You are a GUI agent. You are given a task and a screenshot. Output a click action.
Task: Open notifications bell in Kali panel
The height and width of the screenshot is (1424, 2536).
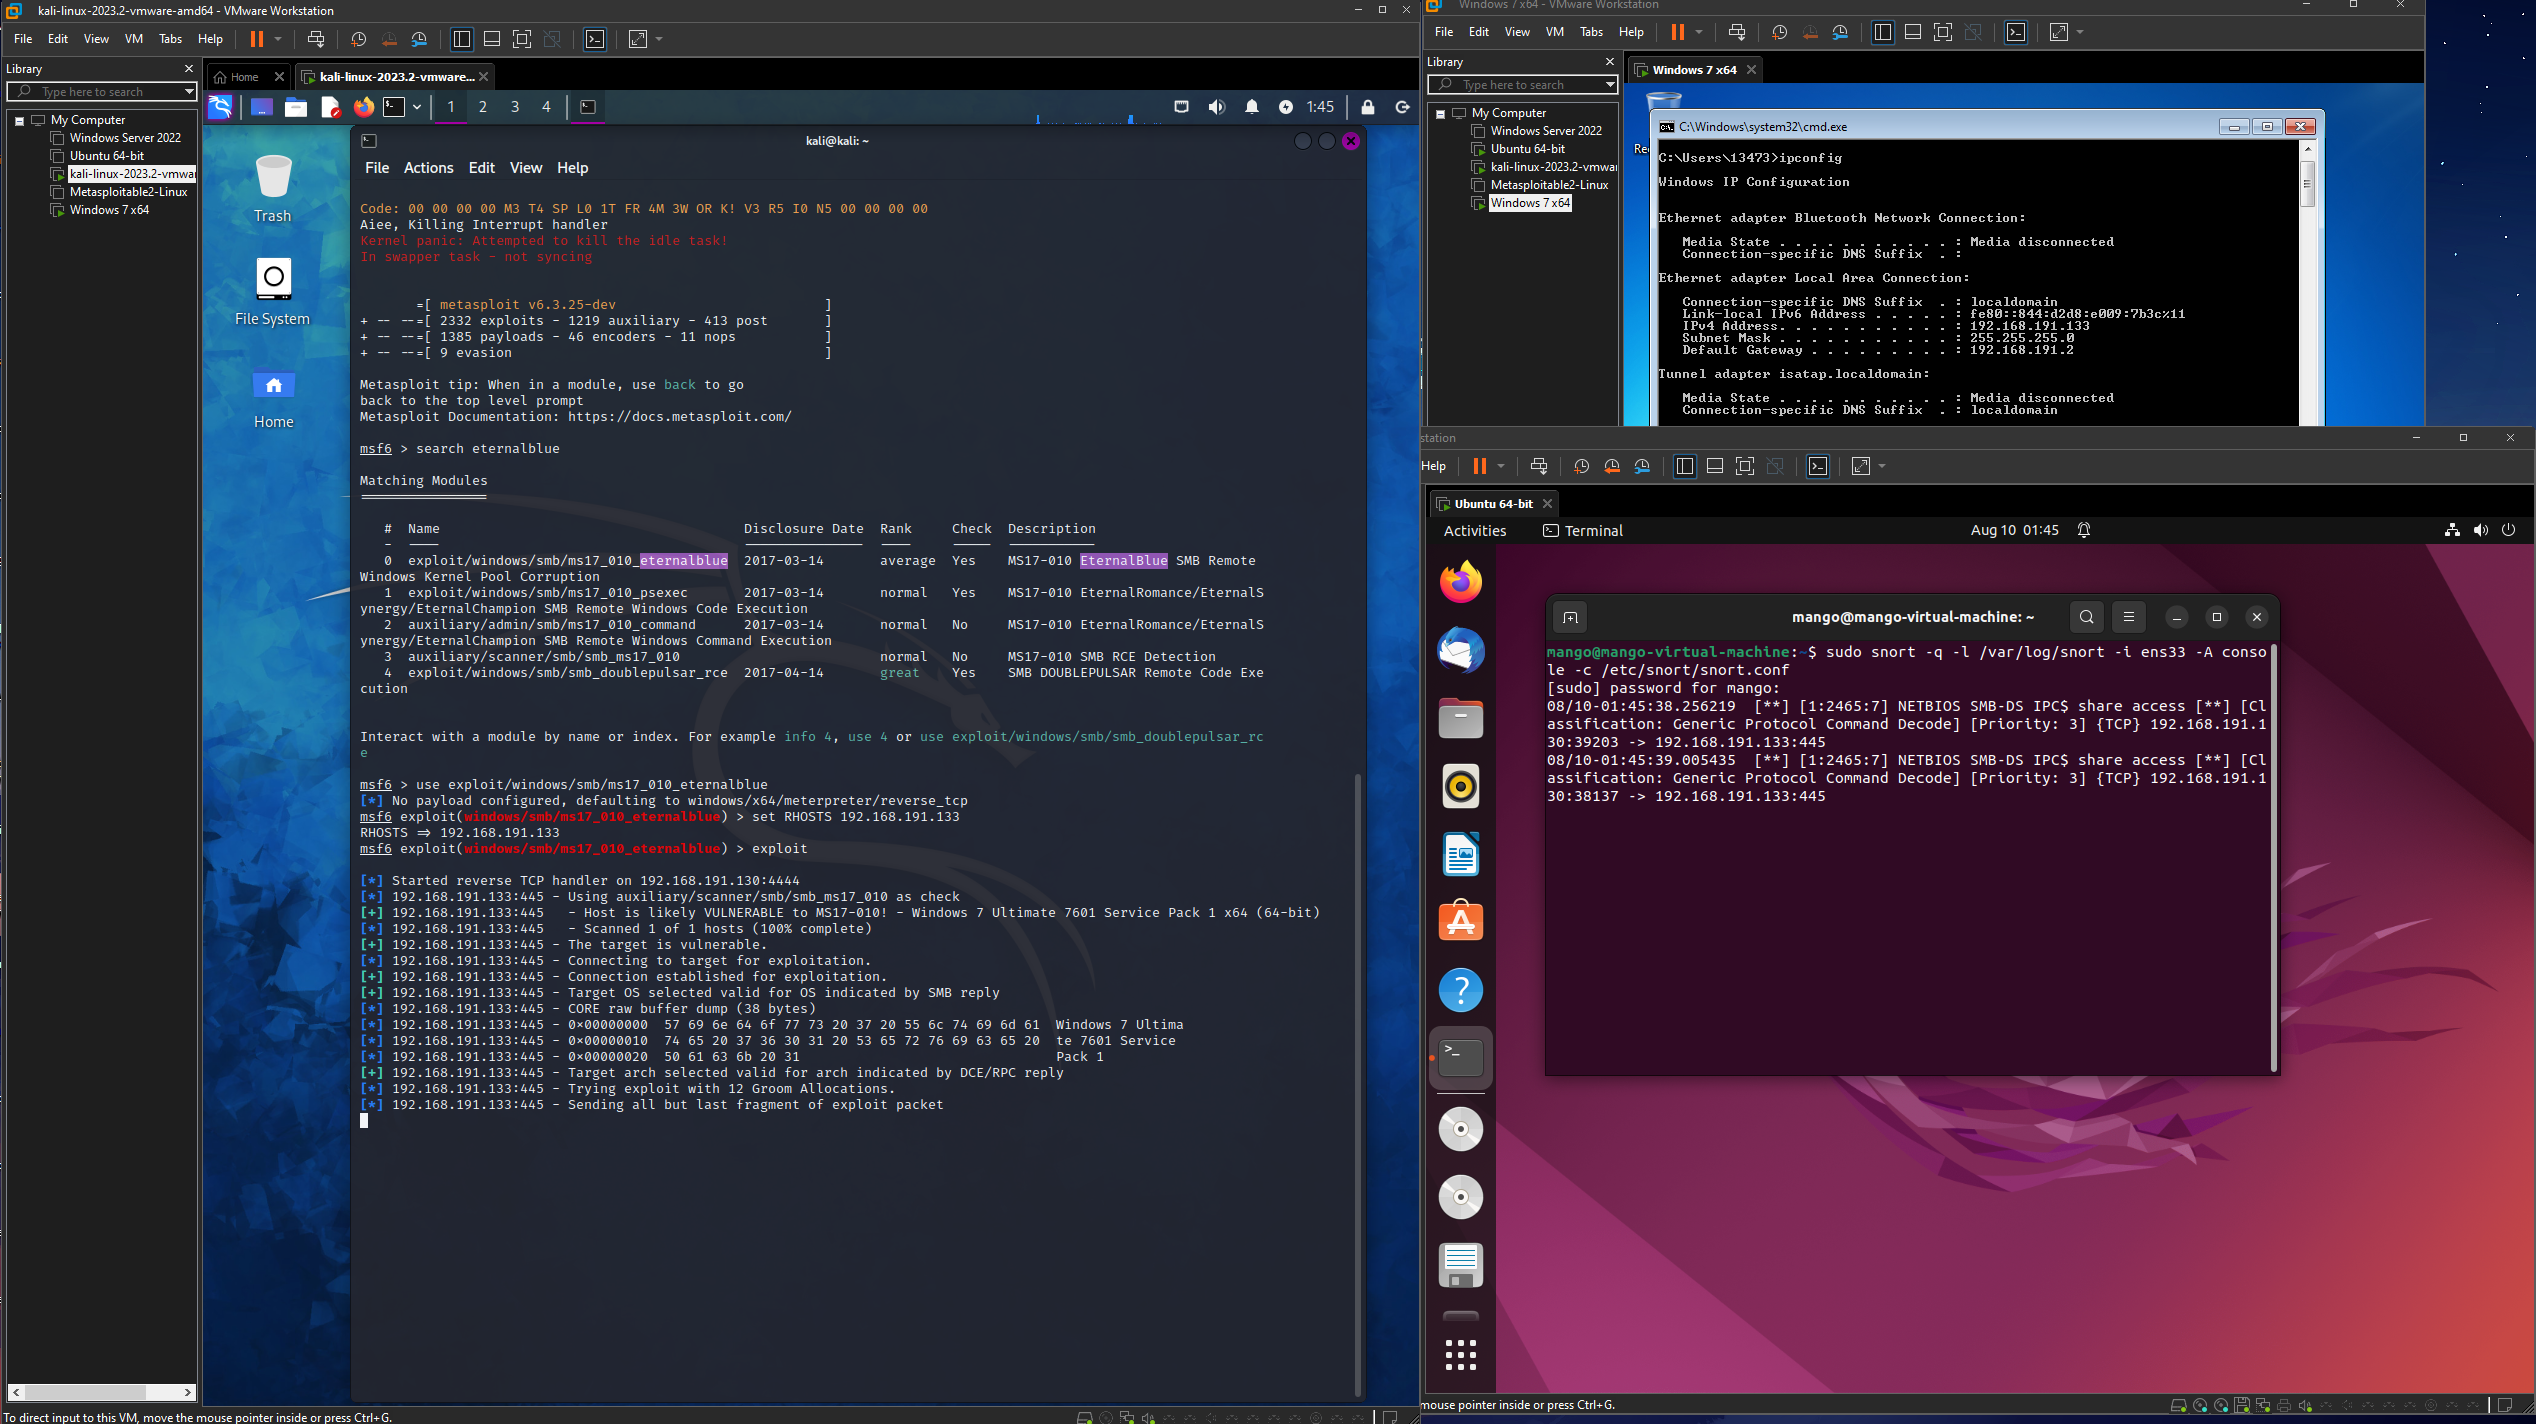coord(1251,107)
